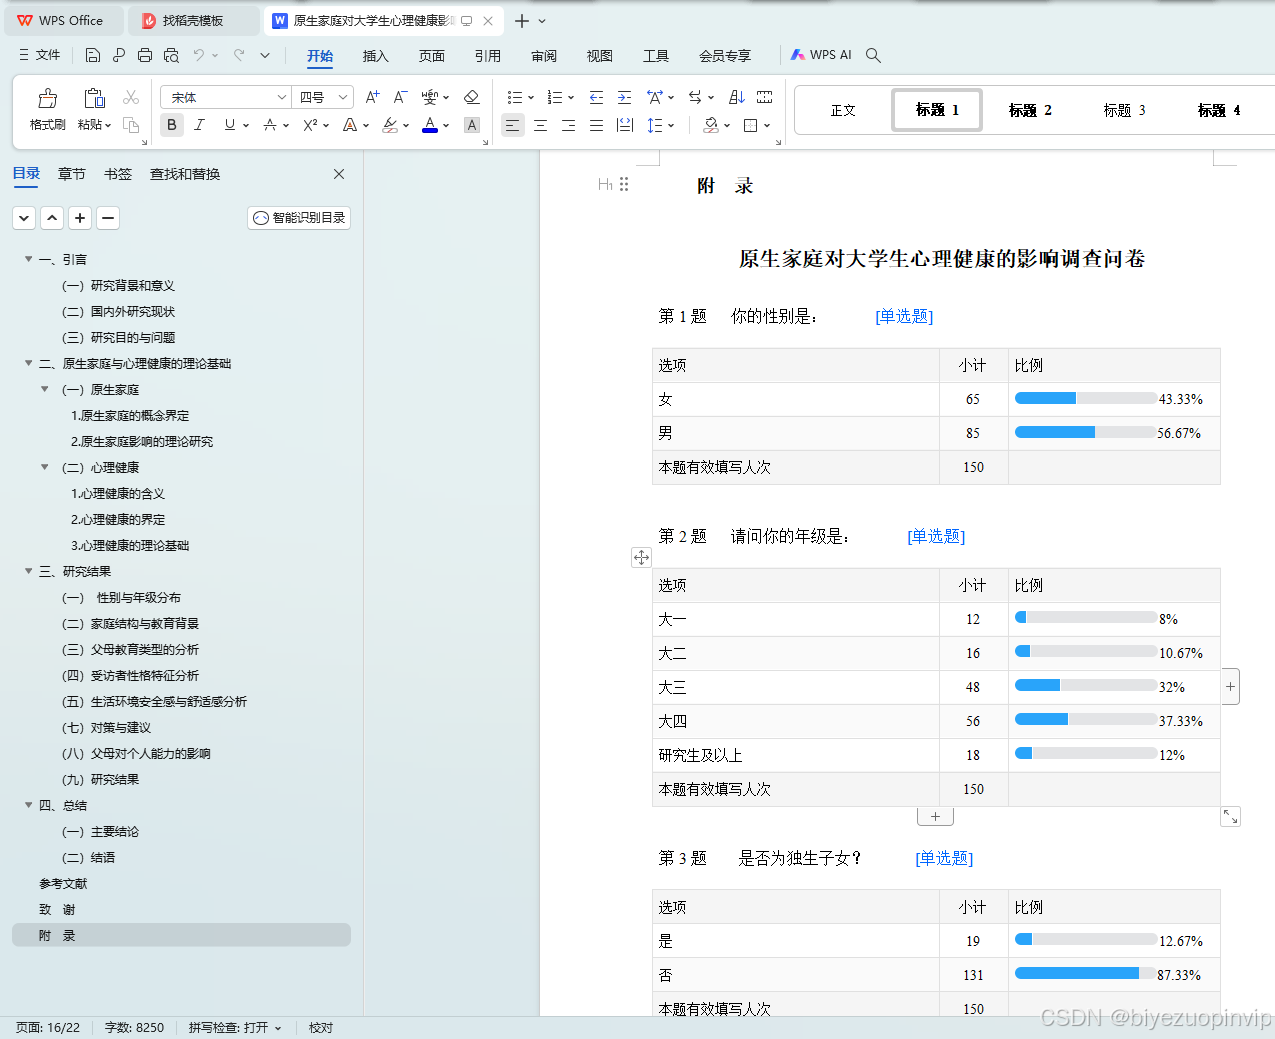Decrease font size with A- icon
Viewport: 1275px width, 1039px height.
[400, 97]
